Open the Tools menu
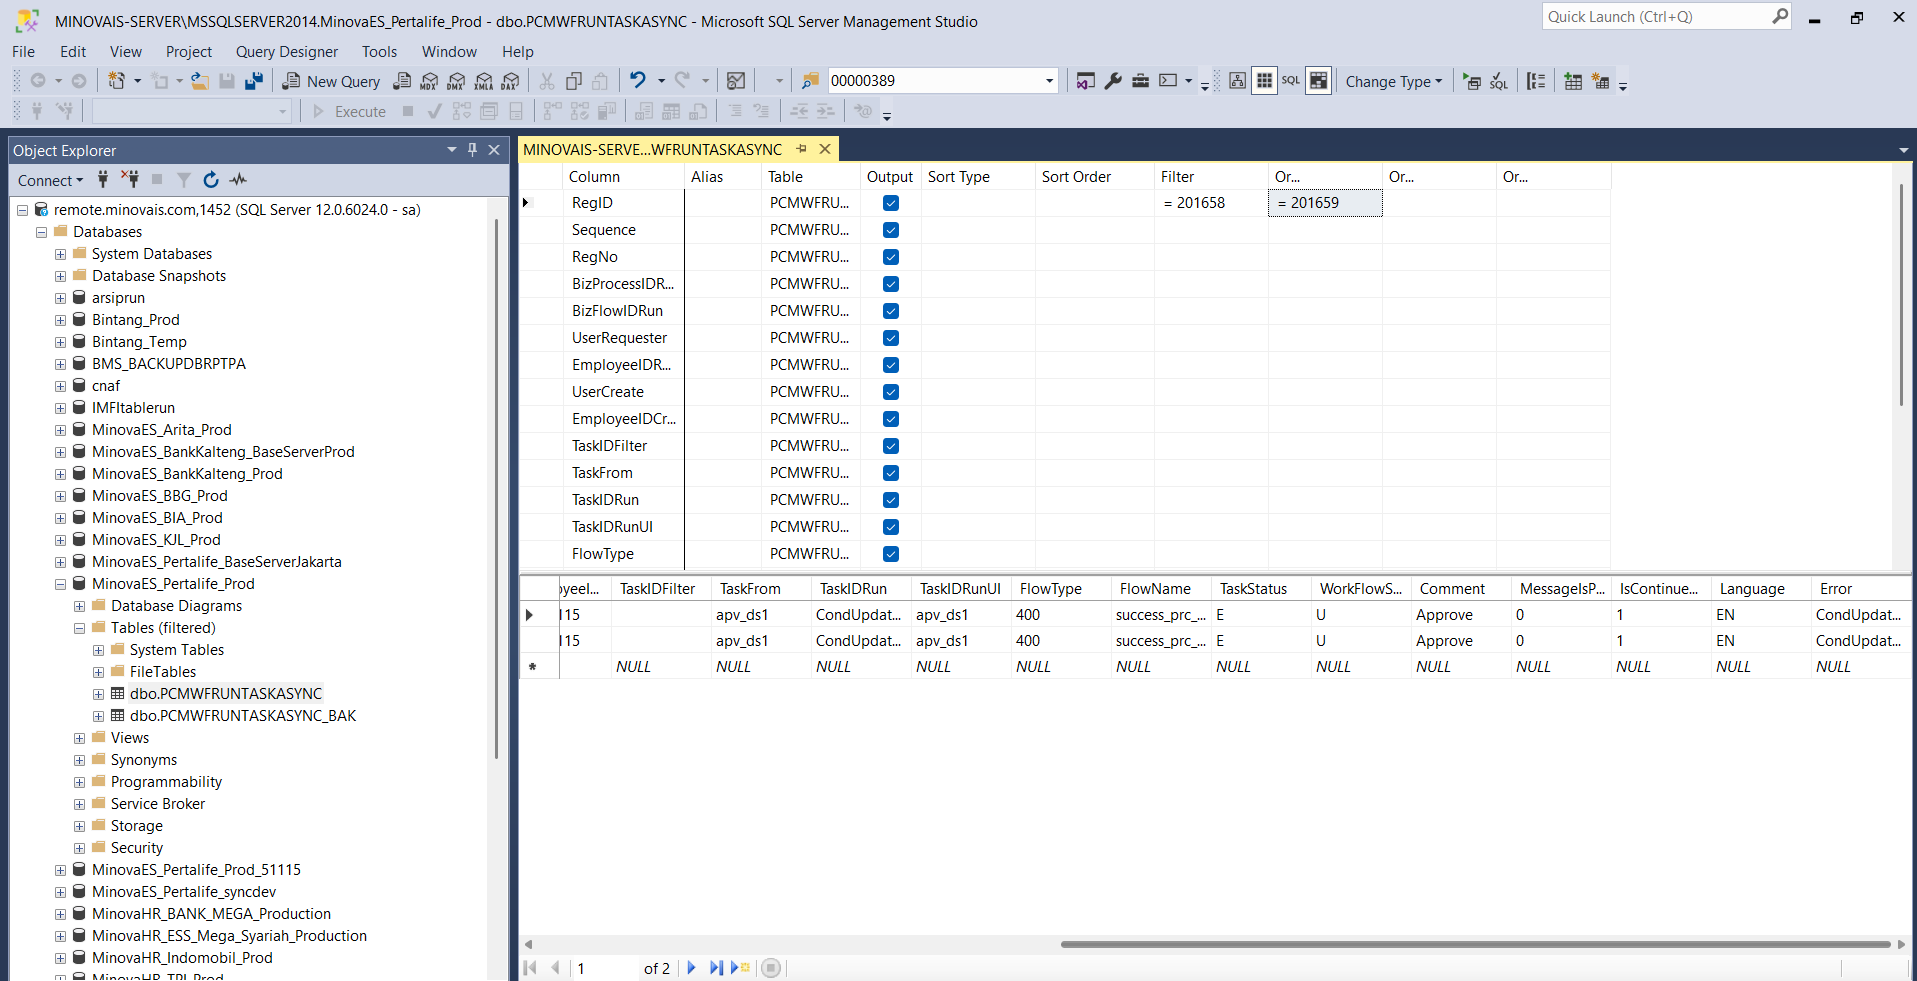This screenshot has height=981, width=1917. (379, 51)
